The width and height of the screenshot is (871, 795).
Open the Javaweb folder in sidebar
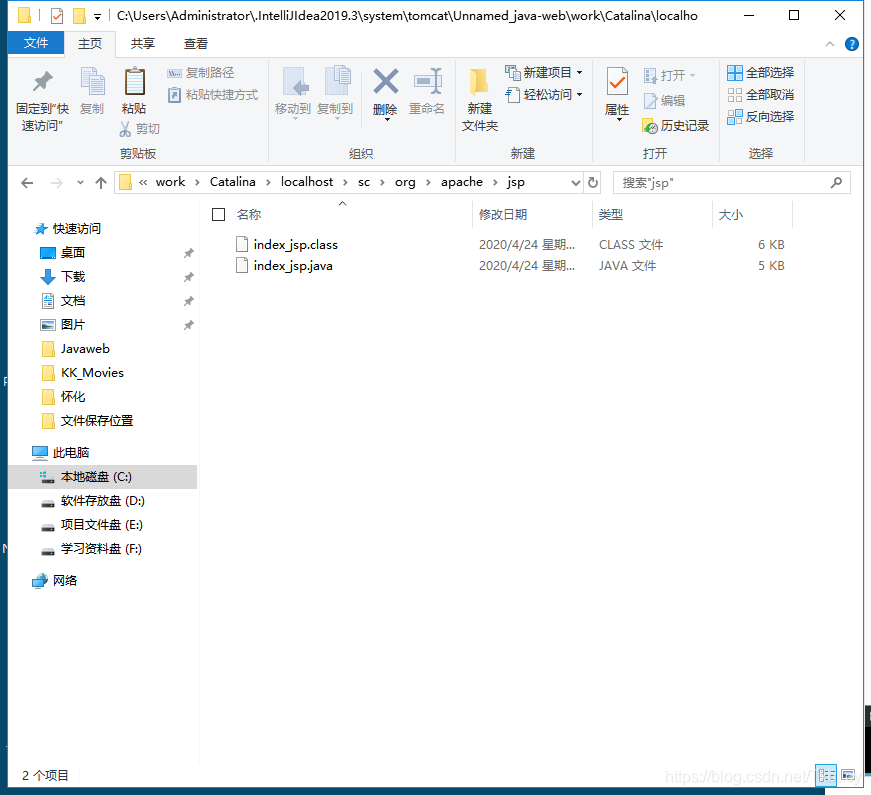85,348
